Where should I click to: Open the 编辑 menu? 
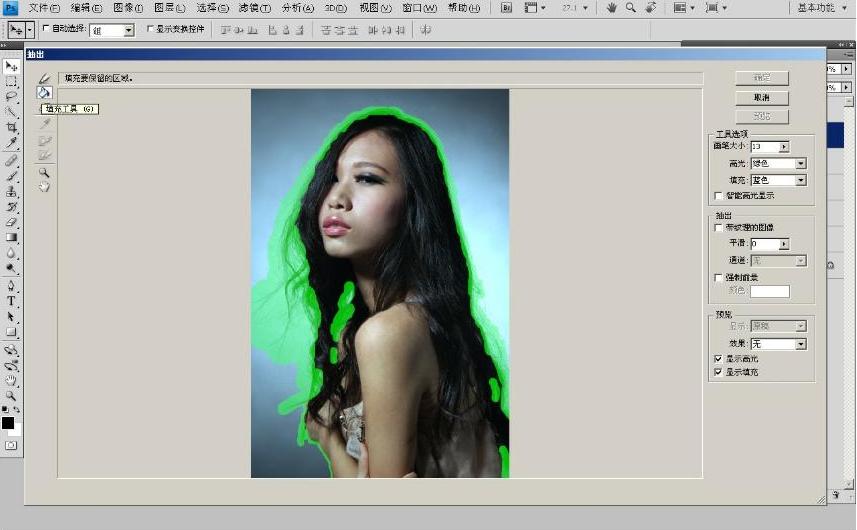(86, 8)
